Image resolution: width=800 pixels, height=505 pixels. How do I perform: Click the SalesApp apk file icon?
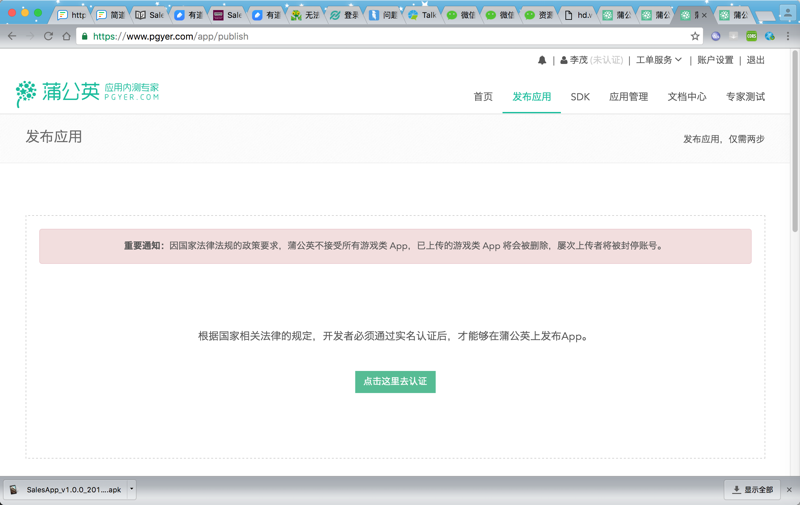[x=14, y=490]
